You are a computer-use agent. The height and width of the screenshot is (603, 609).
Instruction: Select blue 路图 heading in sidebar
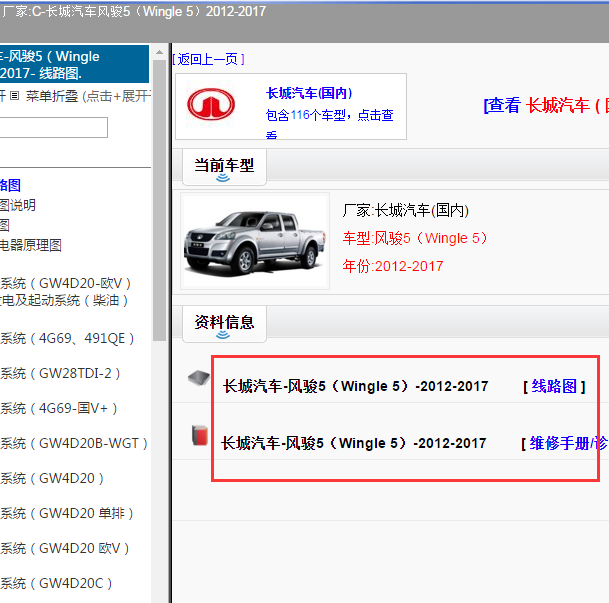[10, 185]
